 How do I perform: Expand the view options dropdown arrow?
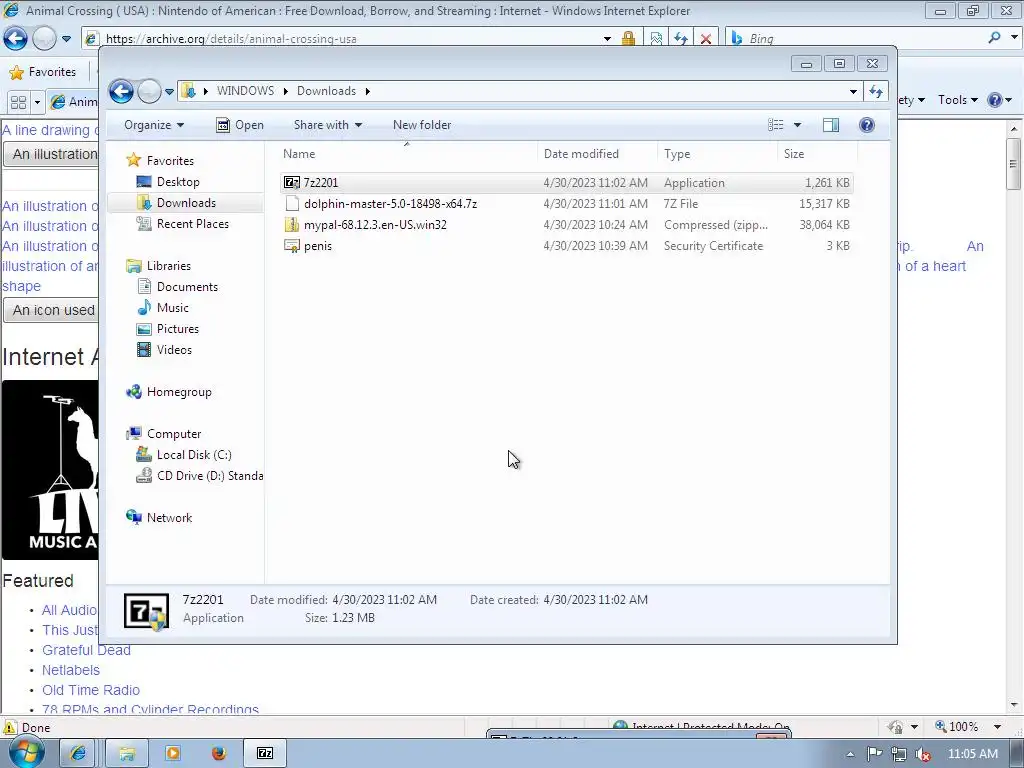797,125
